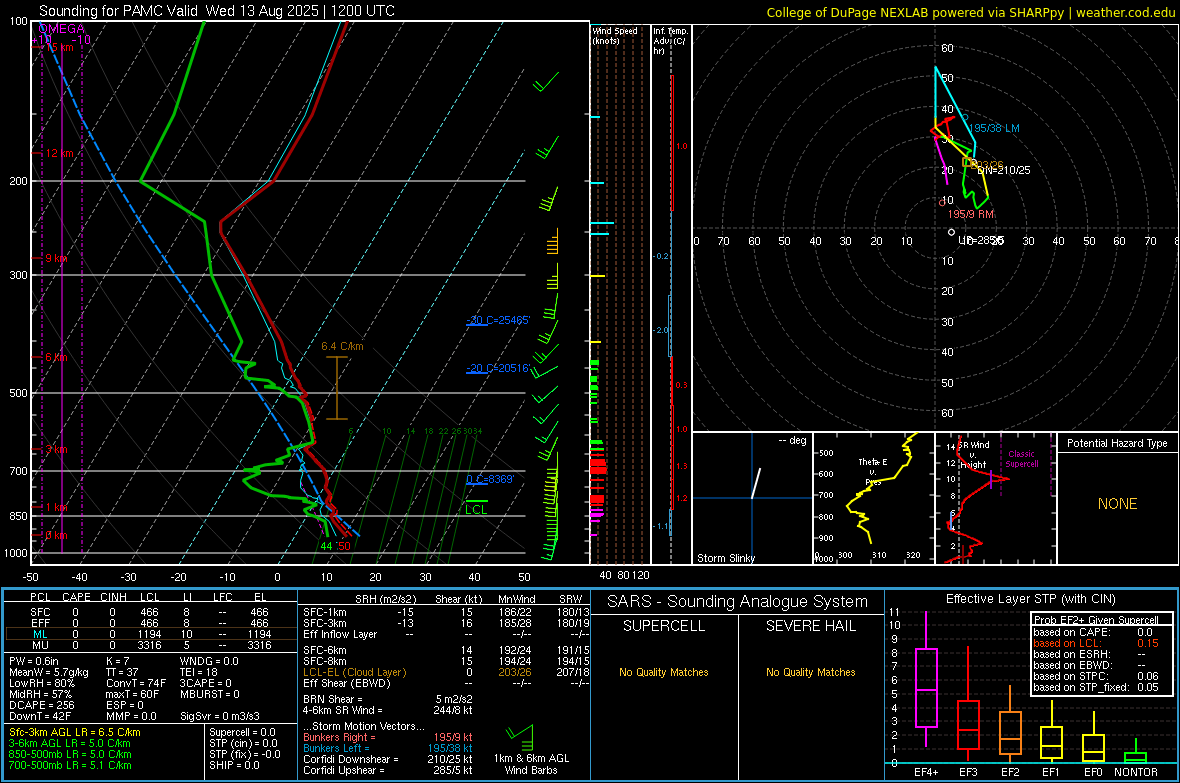Viewport: 1180px width, 783px height.
Task: Click the PW = 0.6in value
Action: 34,661
